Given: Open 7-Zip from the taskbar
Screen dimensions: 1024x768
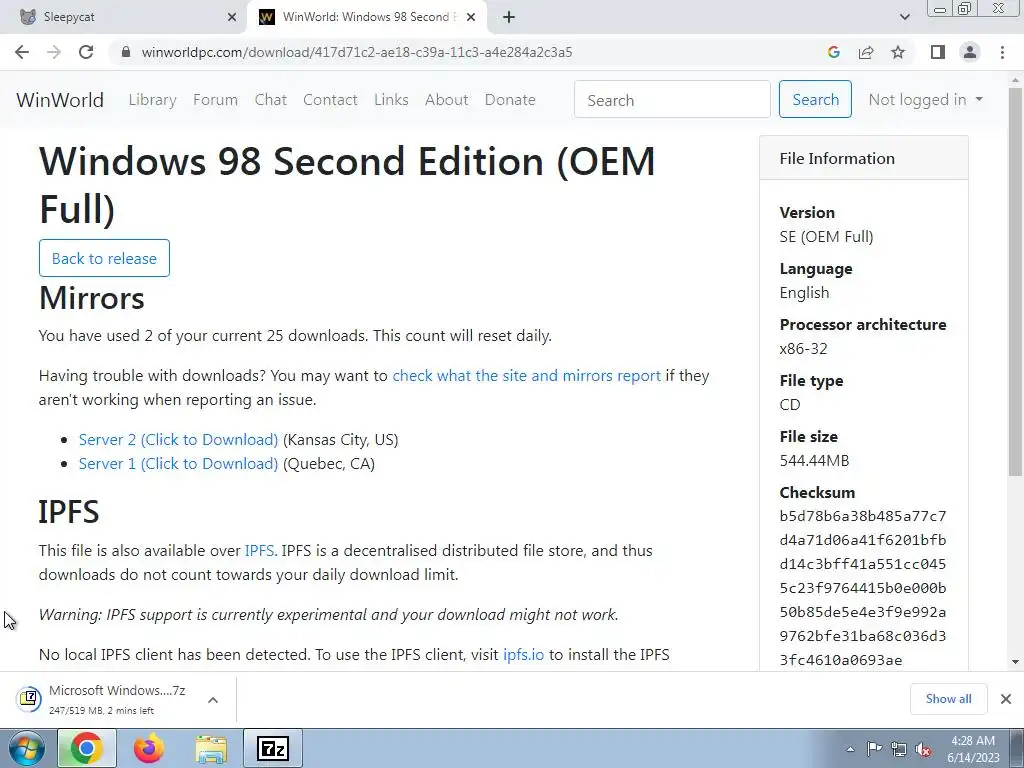Looking at the screenshot, I should 273,748.
